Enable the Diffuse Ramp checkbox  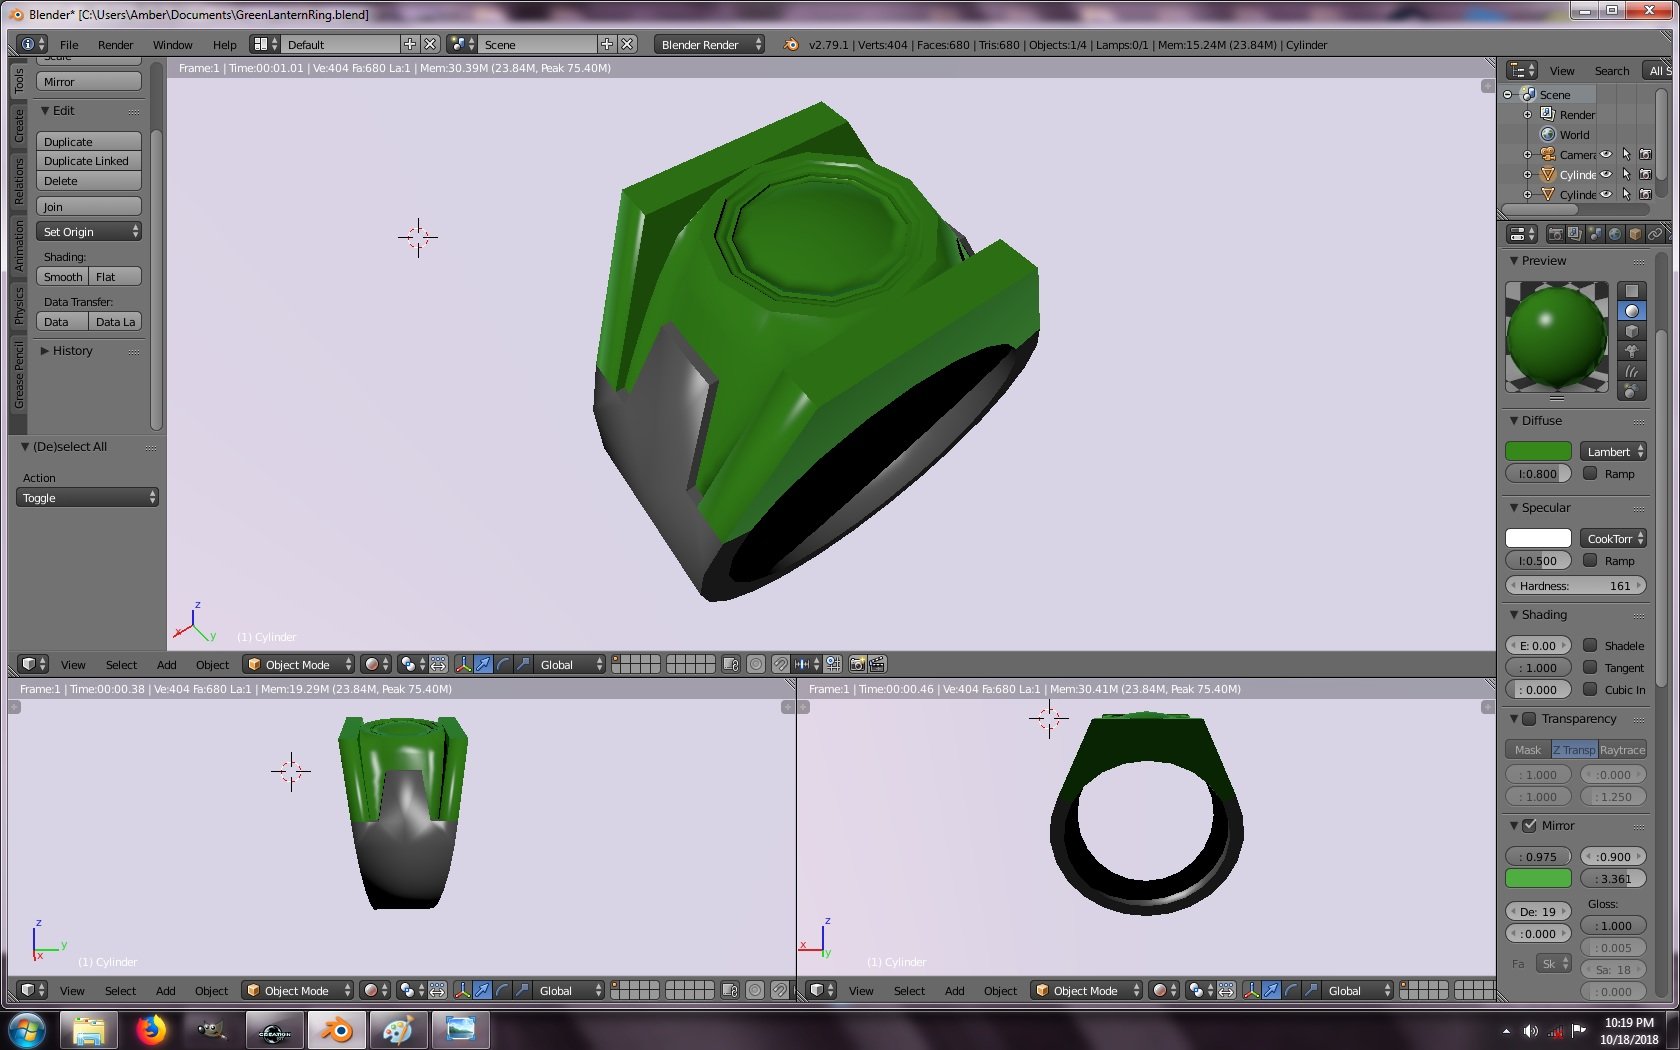click(1590, 474)
